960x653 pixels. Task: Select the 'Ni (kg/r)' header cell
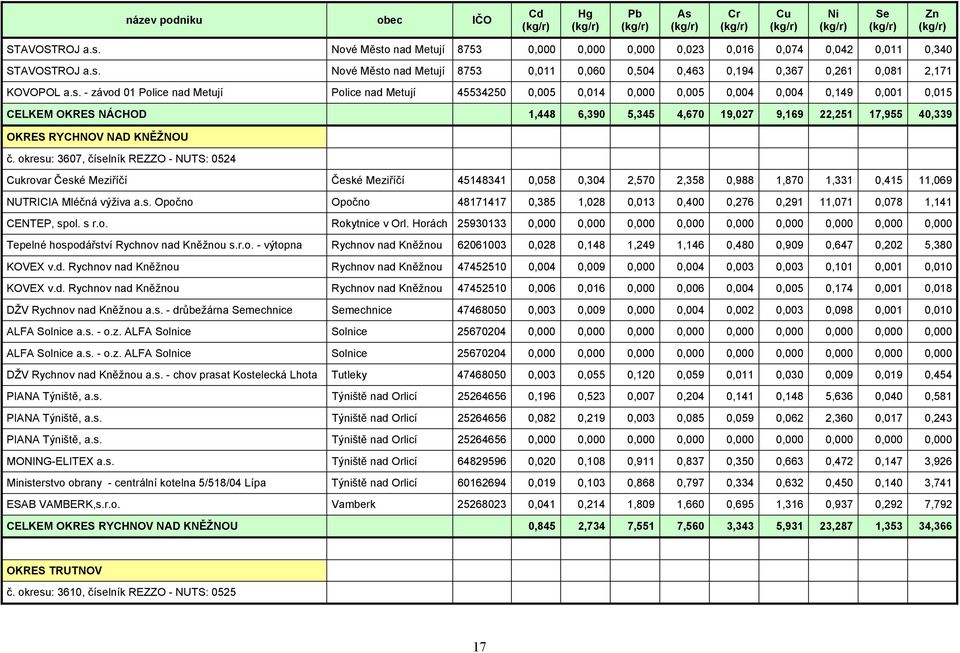click(833, 20)
